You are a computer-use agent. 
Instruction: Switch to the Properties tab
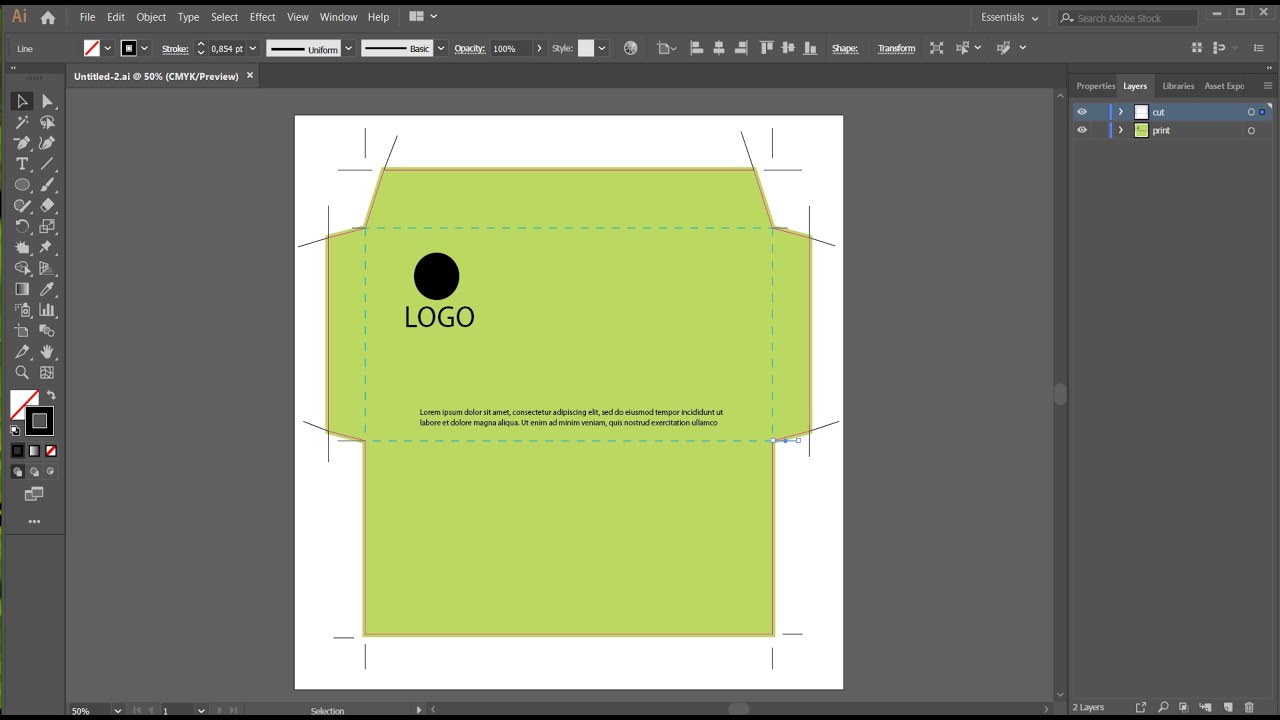tap(1095, 86)
